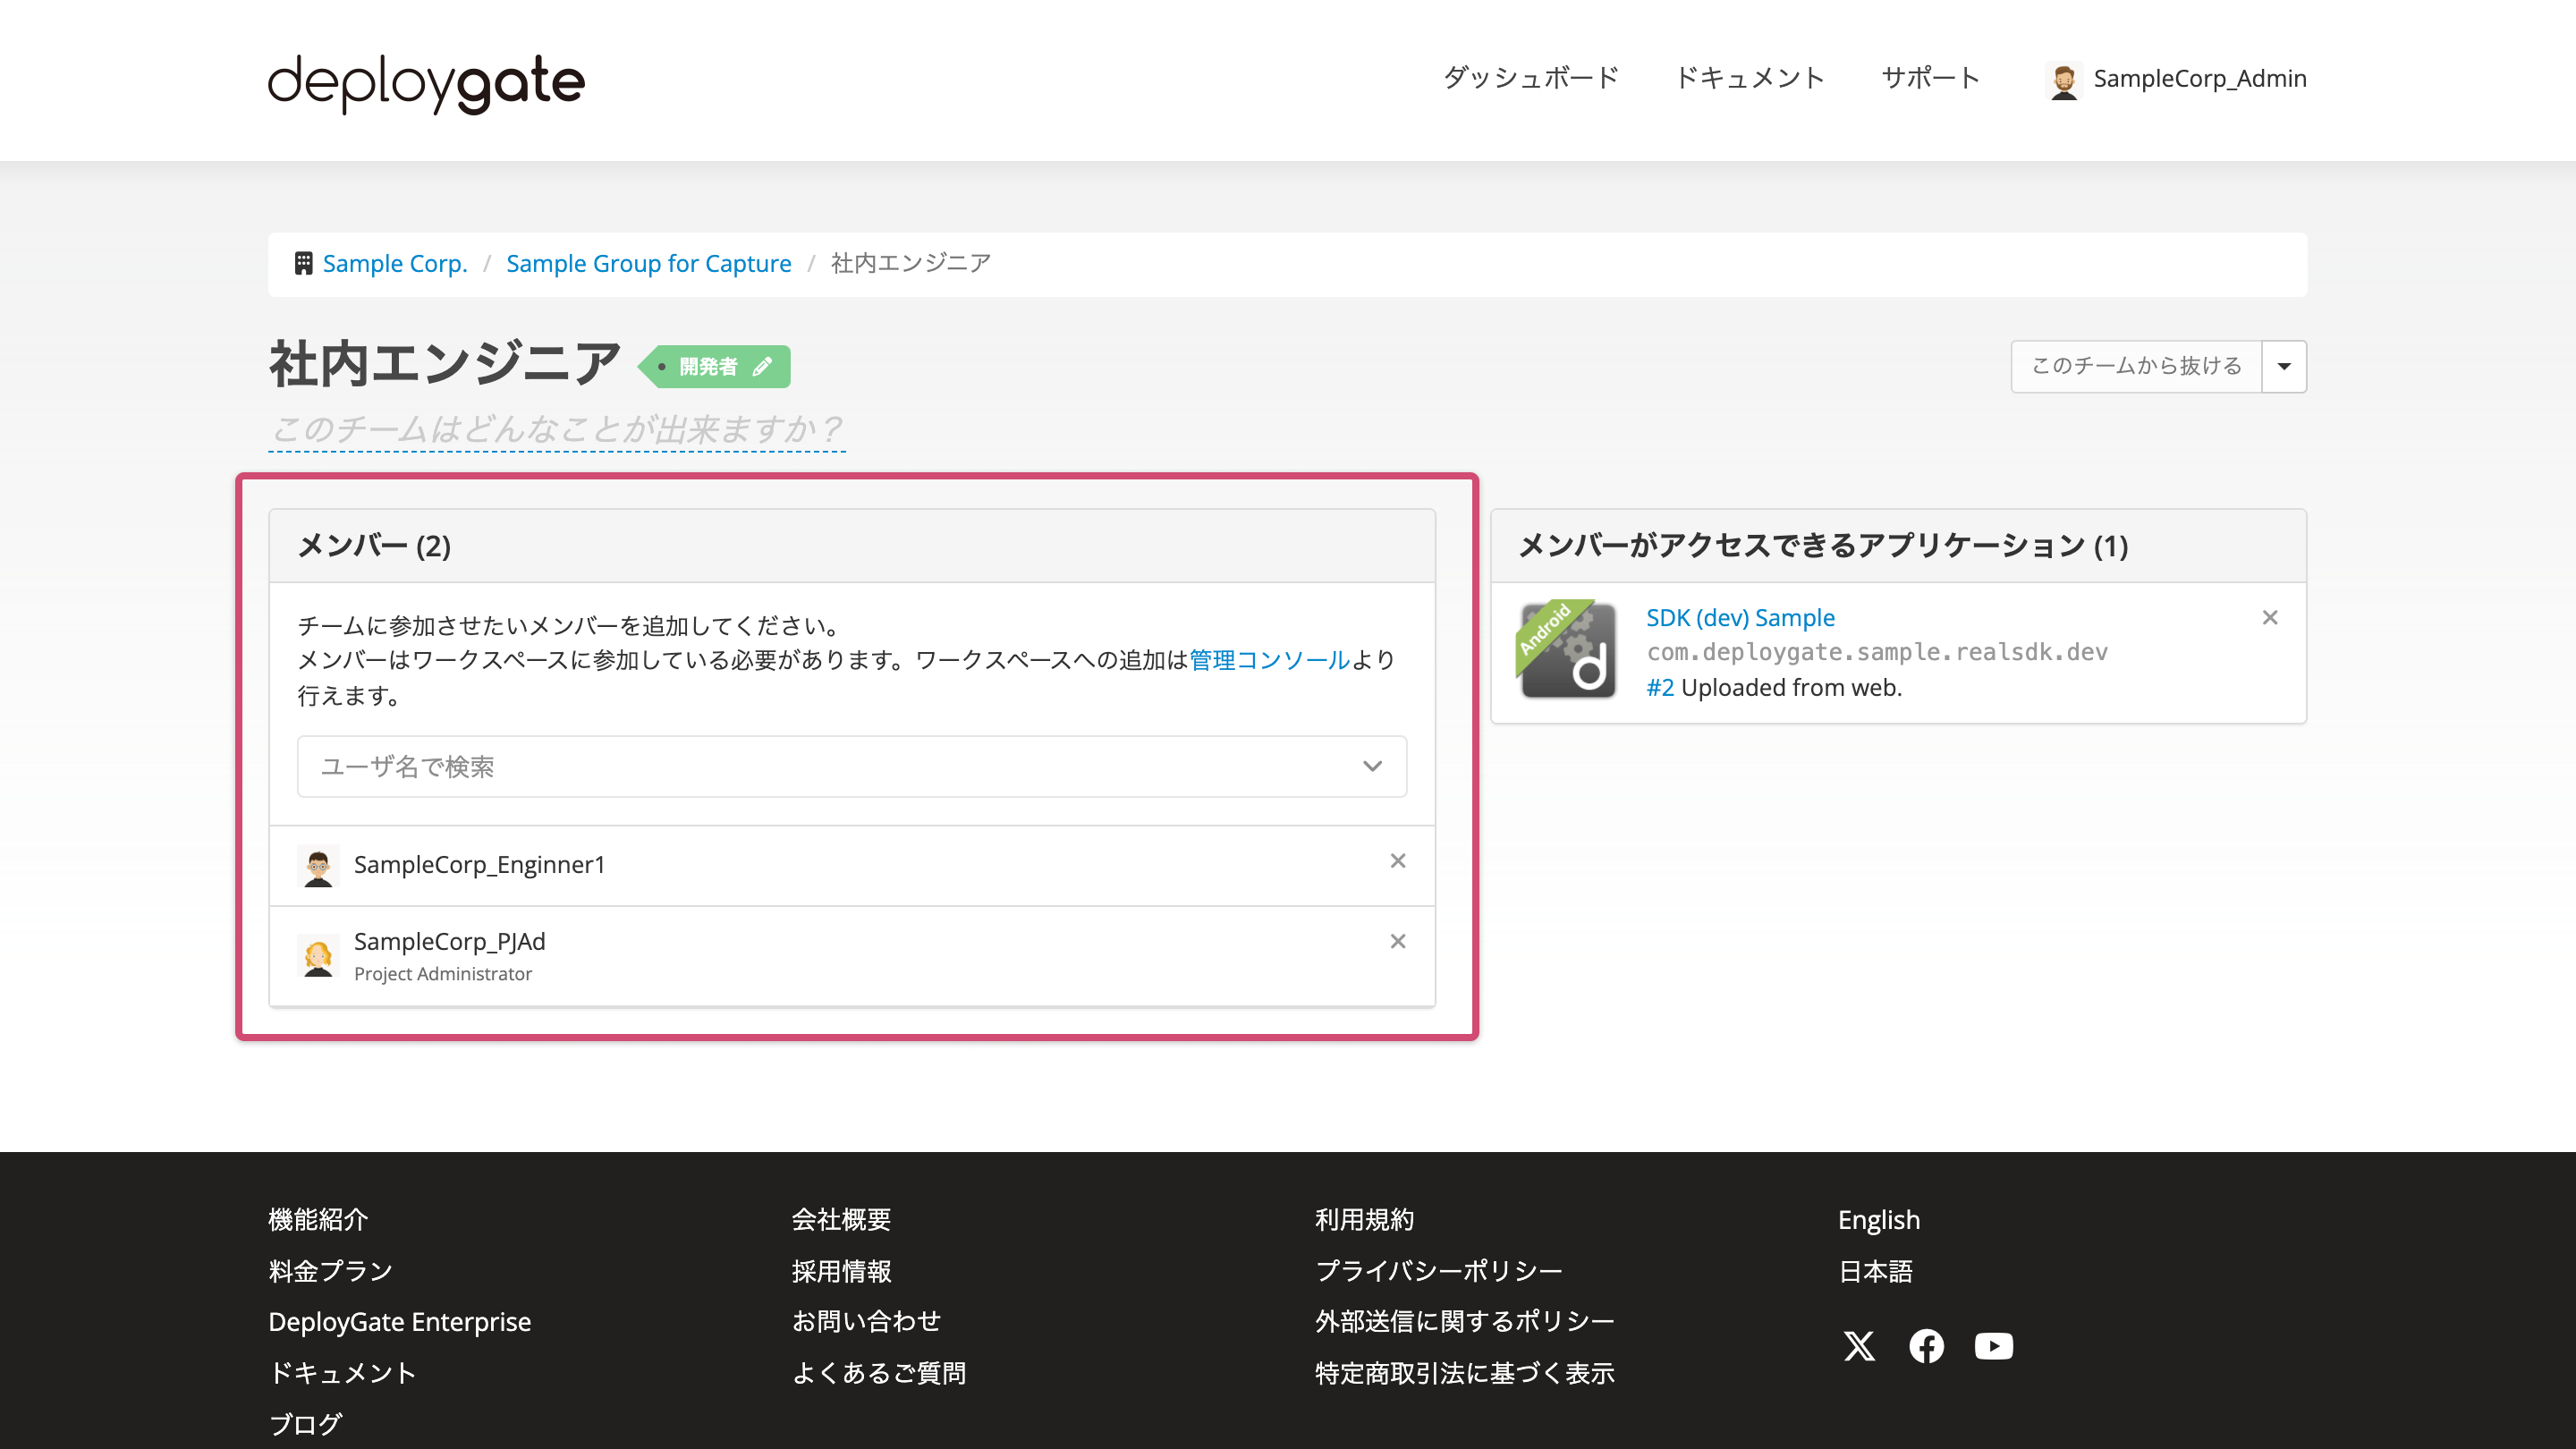Remove SampleCorp_Enginner1 with the X icon
Screen dimensions: 2576x1449
[x=1397, y=861]
